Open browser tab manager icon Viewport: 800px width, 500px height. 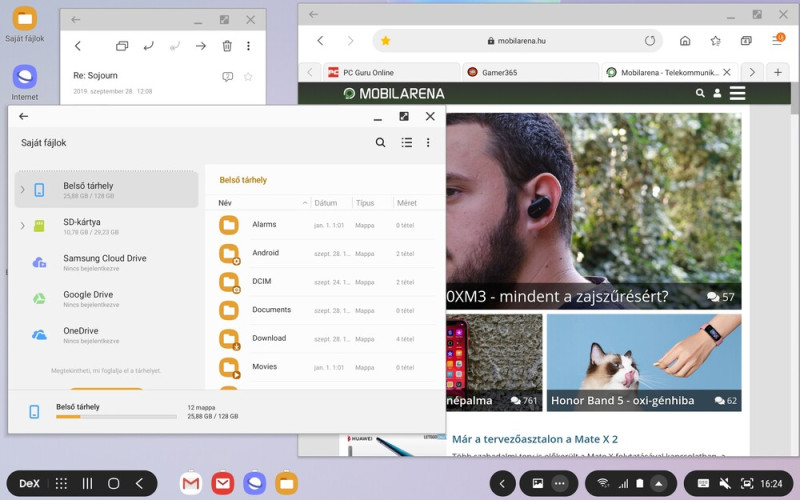click(746, 41)
